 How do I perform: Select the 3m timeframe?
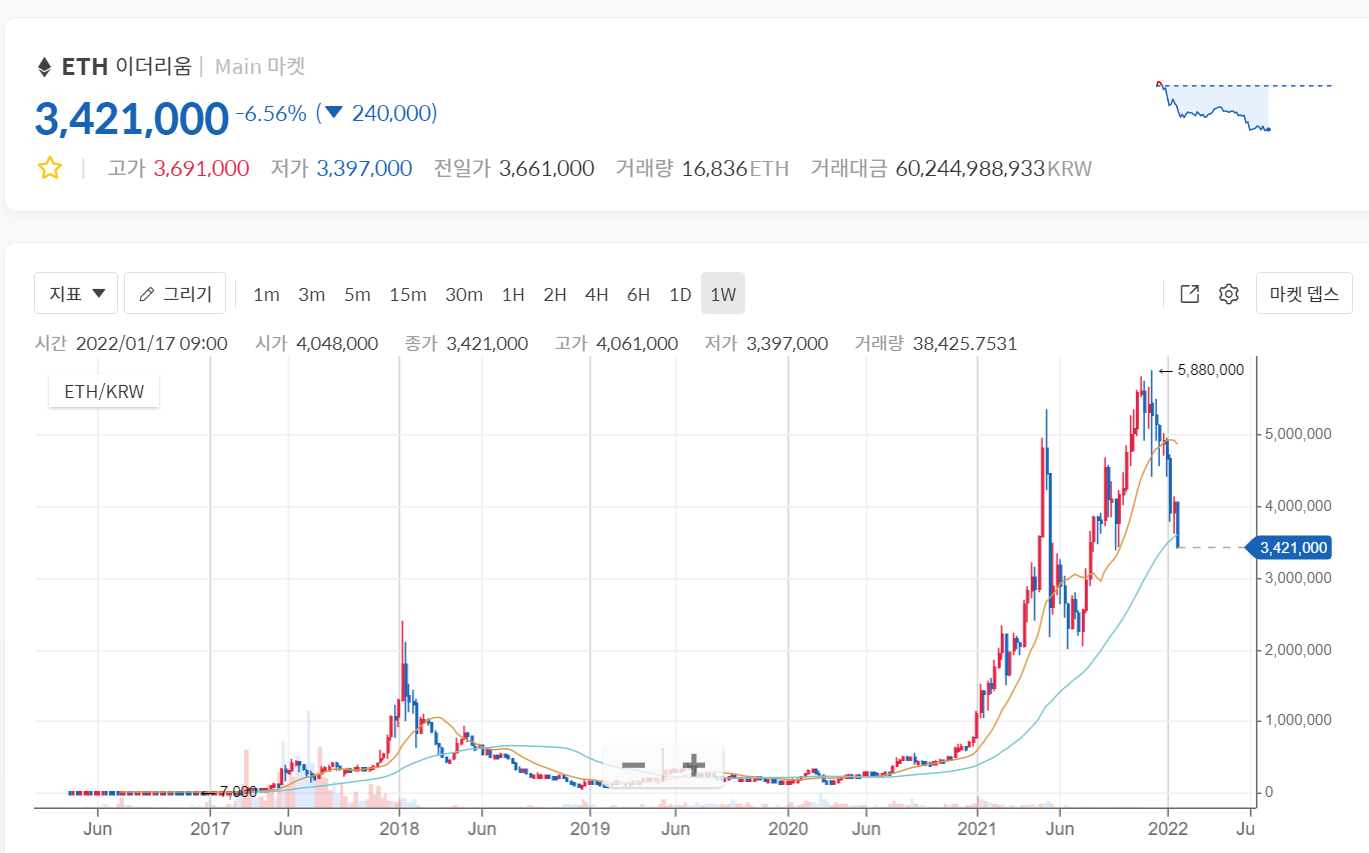click(311, 294)
